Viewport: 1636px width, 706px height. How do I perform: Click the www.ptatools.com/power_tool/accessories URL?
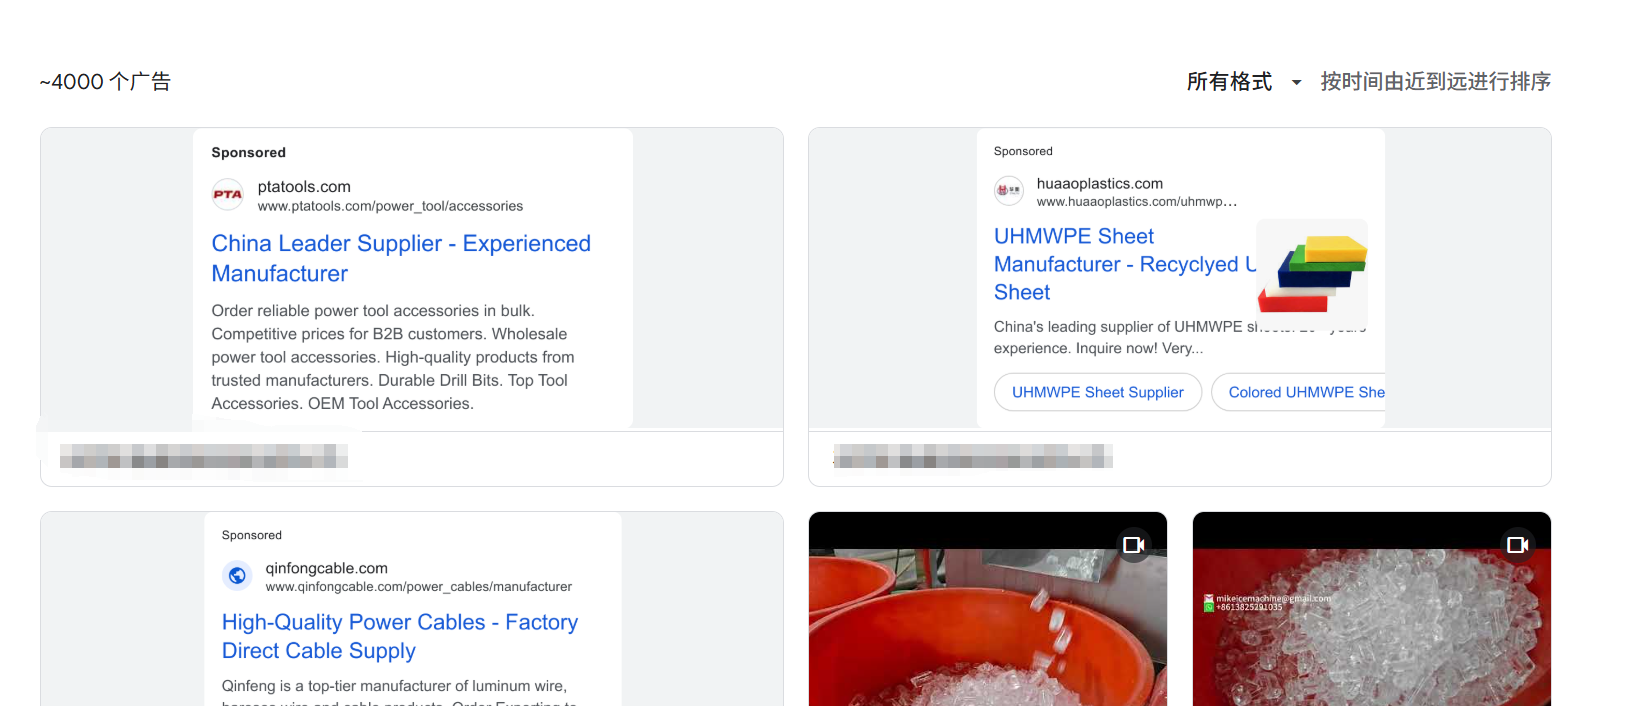390,206
